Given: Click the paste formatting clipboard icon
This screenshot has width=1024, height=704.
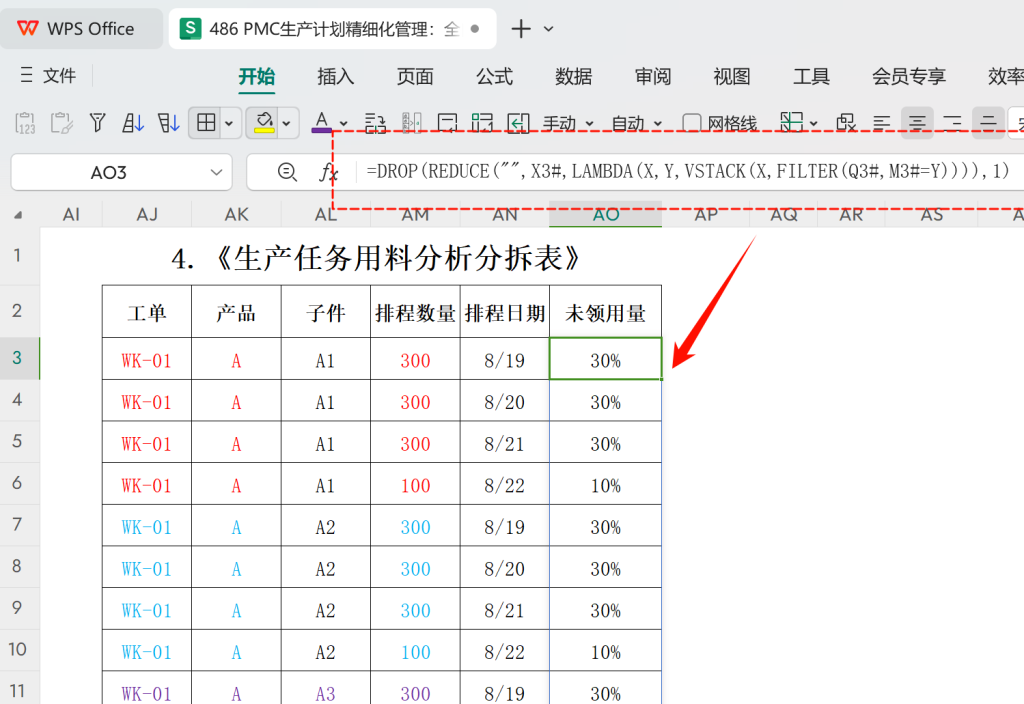Looking at the screenshot, I should point(62,123).
